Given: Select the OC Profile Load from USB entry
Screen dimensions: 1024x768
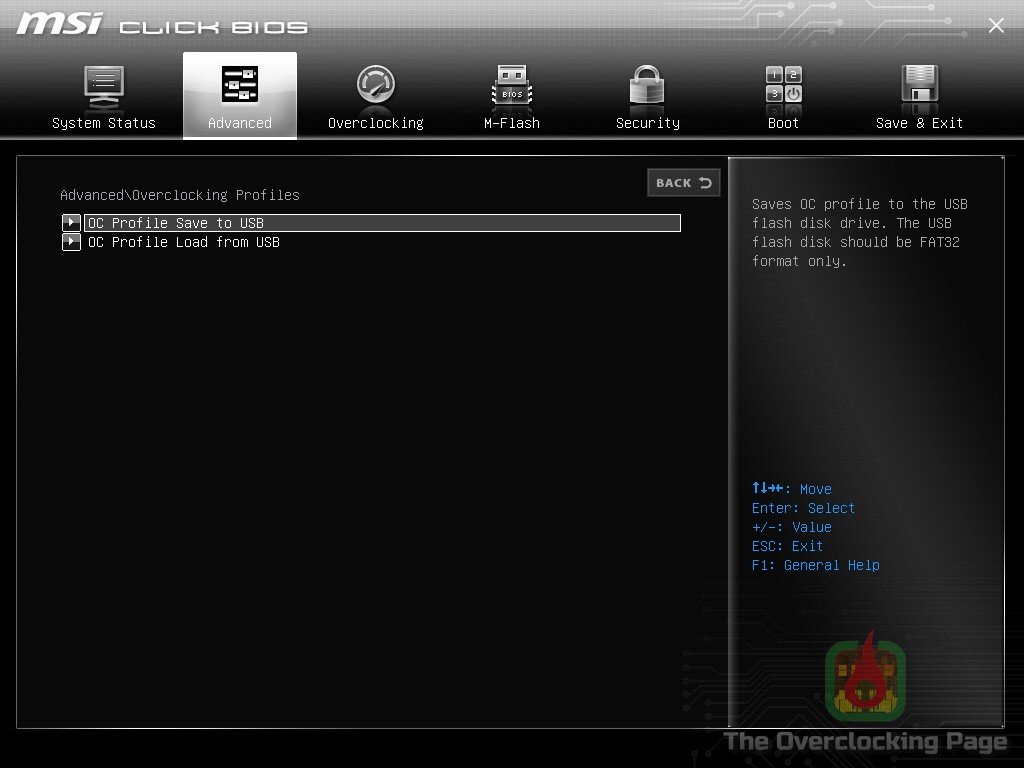Looking at the screenshot, I should tap(184, 242).
